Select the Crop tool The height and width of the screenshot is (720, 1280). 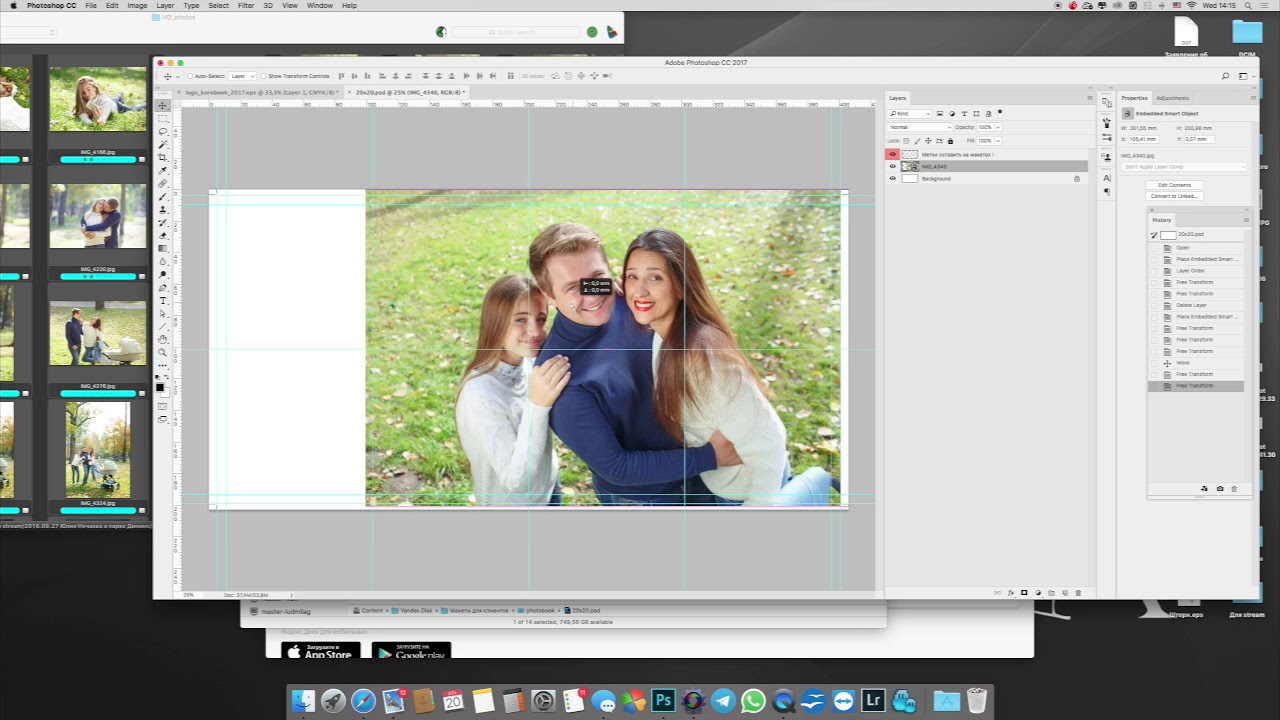click(163, 158)
